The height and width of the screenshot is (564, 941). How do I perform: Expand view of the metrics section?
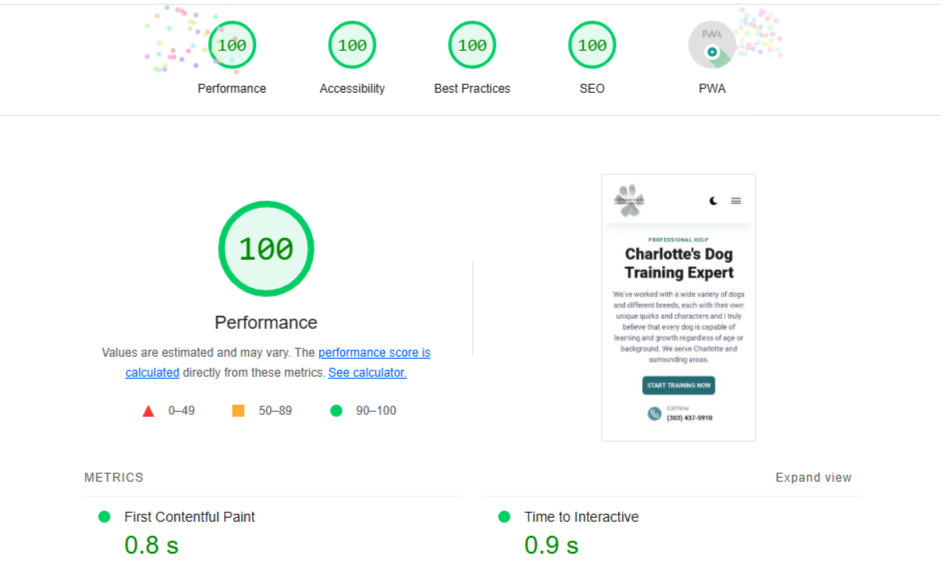coord(813,478)
